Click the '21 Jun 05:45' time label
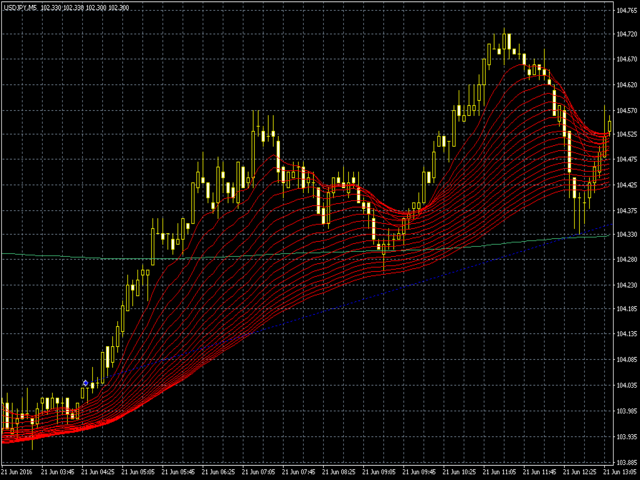 point(178,472)
